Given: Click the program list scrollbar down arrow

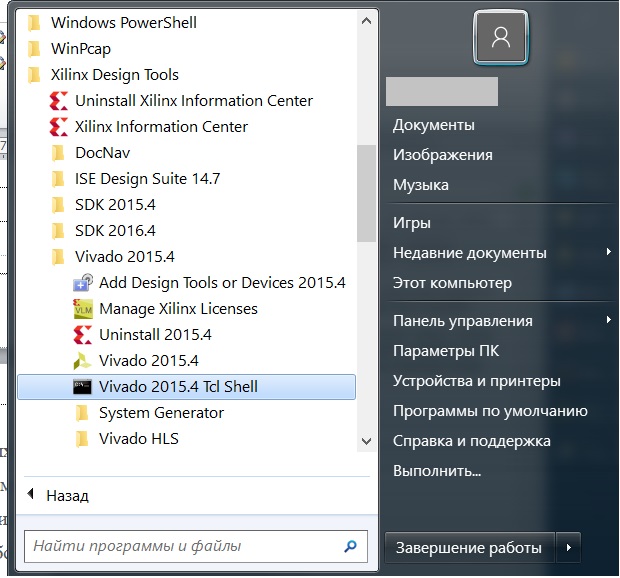Looking at the screenshot, I should coord(367,441).
